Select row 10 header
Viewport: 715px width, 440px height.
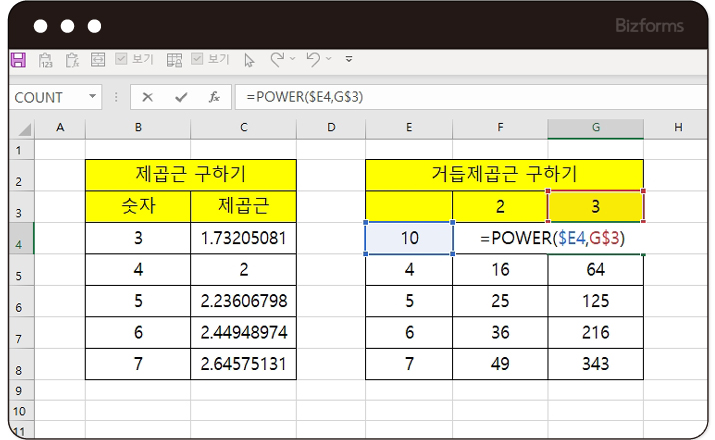[21, 411]
